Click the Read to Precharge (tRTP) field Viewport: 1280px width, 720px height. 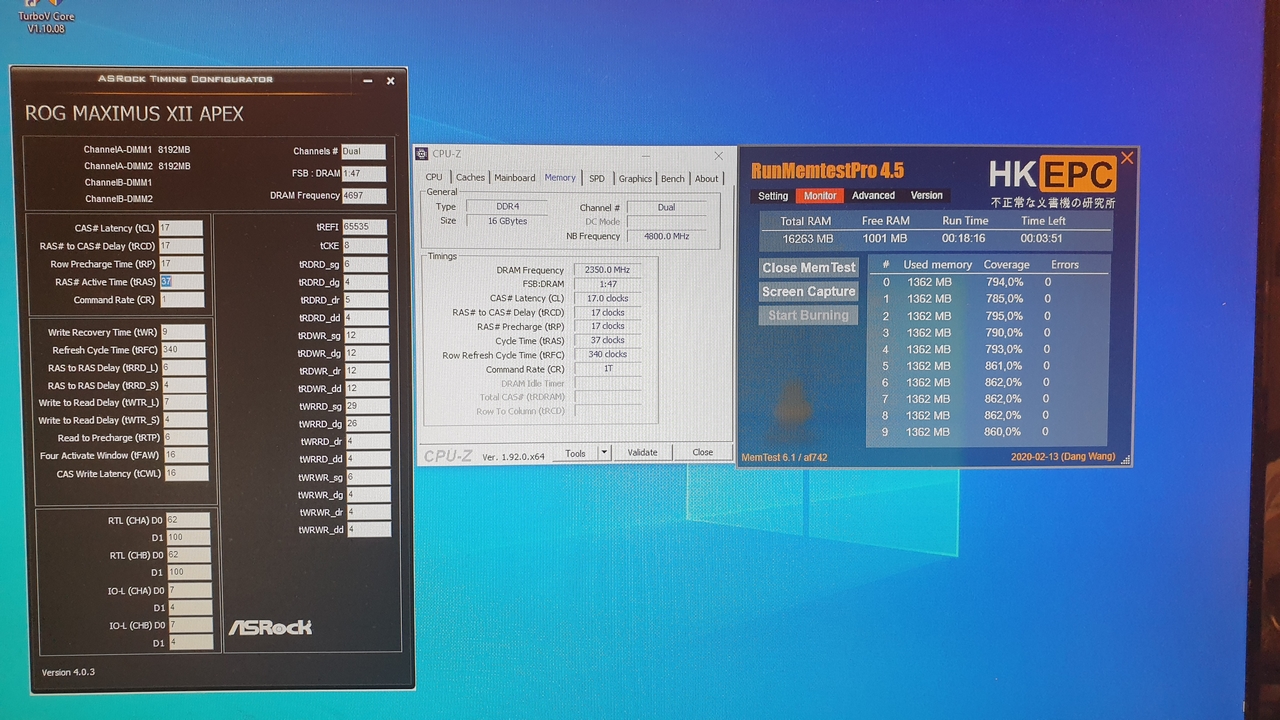pyautogui.click(x=185, y=438)
